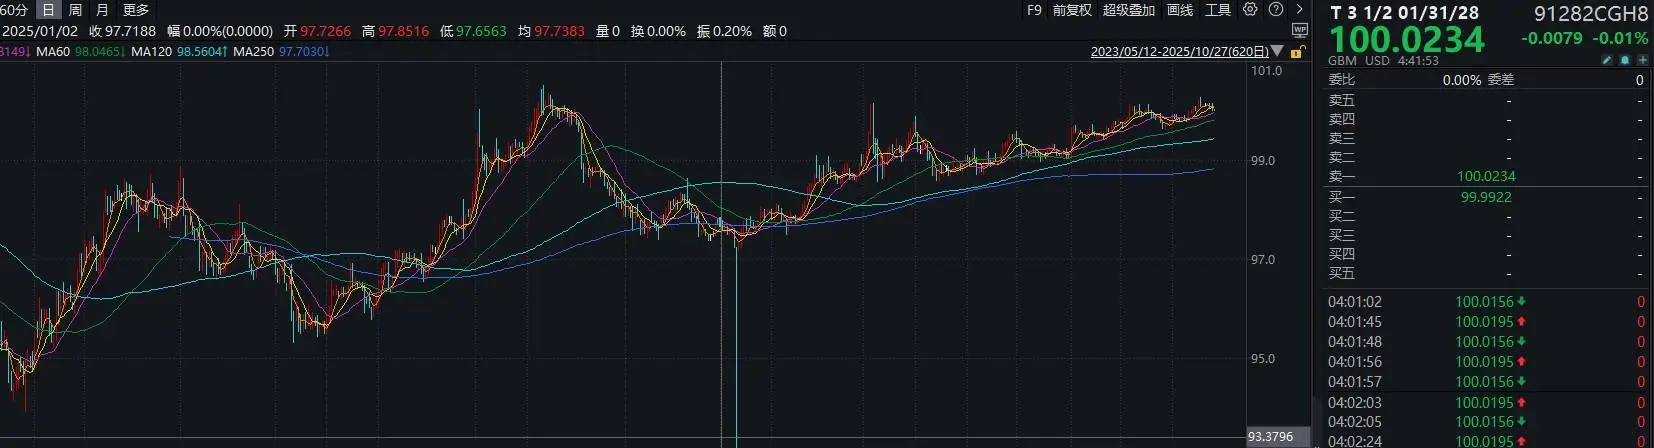Open the 画线 drawing tools
The height and width of the screenshot is (448, 1654).
point(1180,10)
